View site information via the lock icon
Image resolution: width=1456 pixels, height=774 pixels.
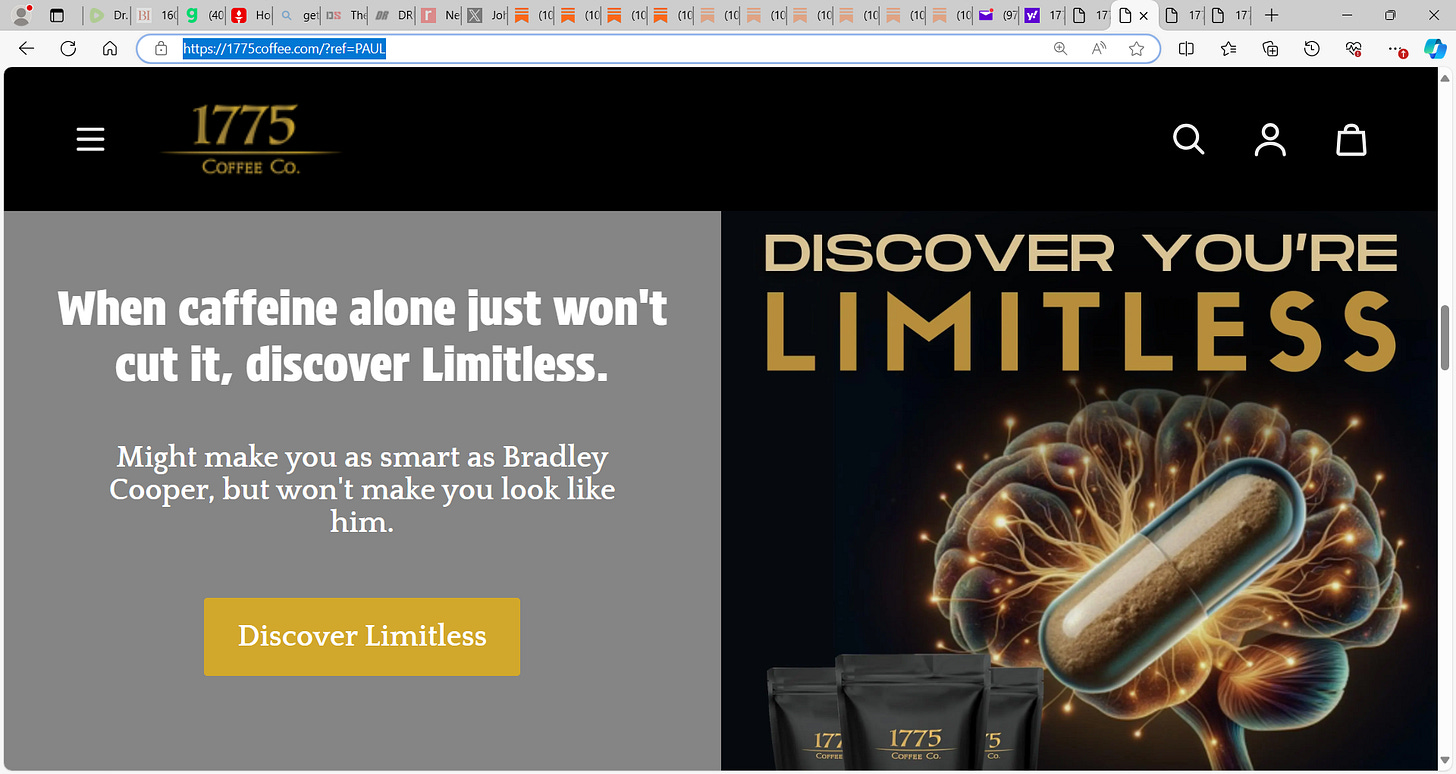(160, 48)
